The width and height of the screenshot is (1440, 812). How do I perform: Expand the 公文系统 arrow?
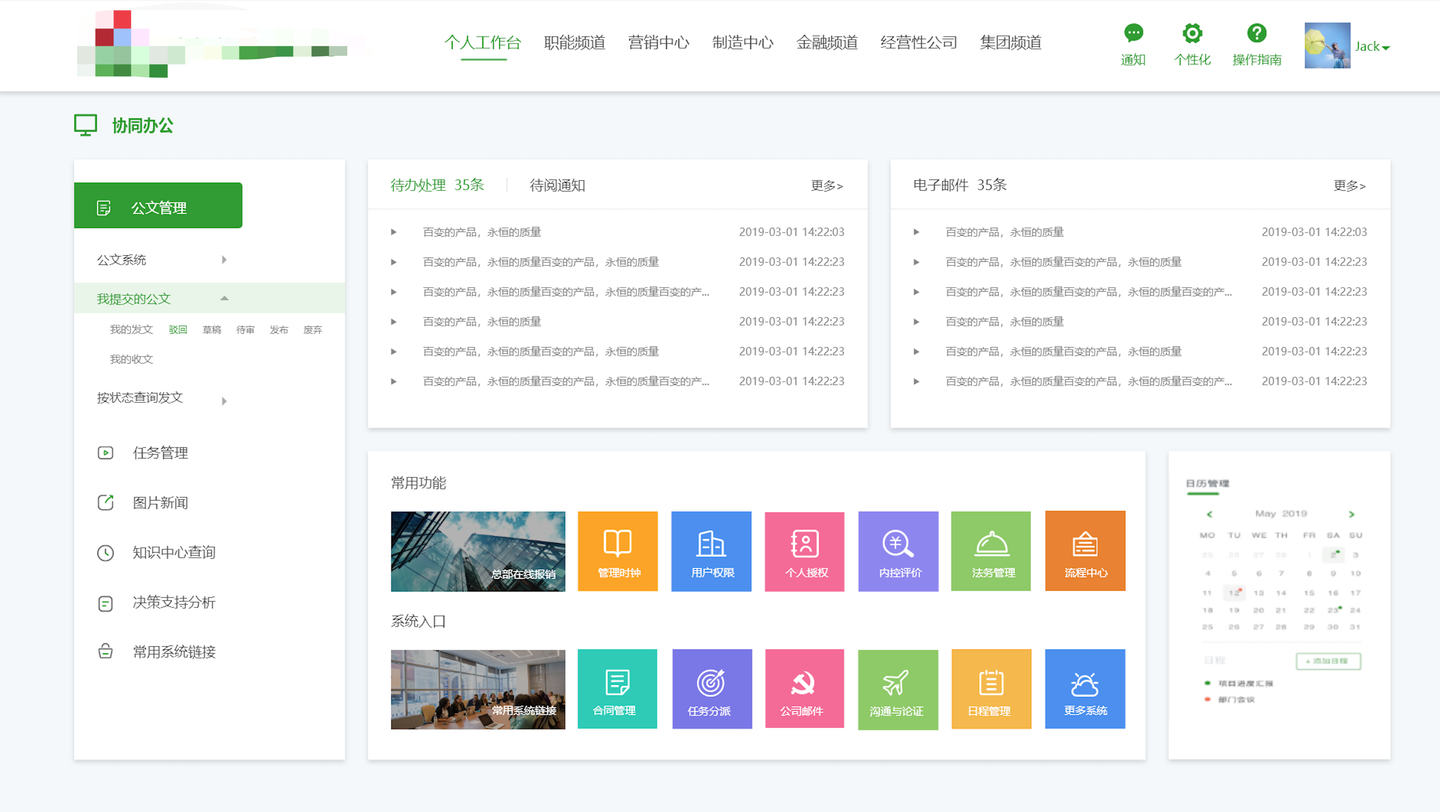tap(224, 260)
